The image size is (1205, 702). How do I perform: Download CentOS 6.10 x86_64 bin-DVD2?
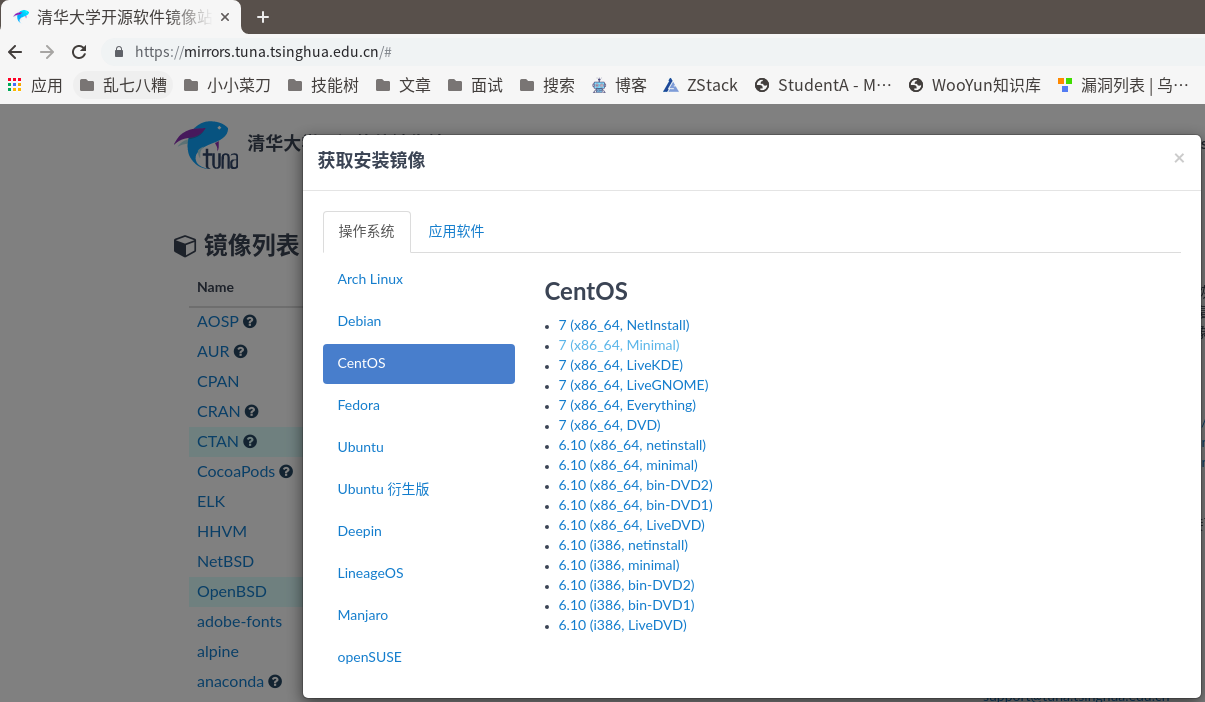tap(636, 485)
